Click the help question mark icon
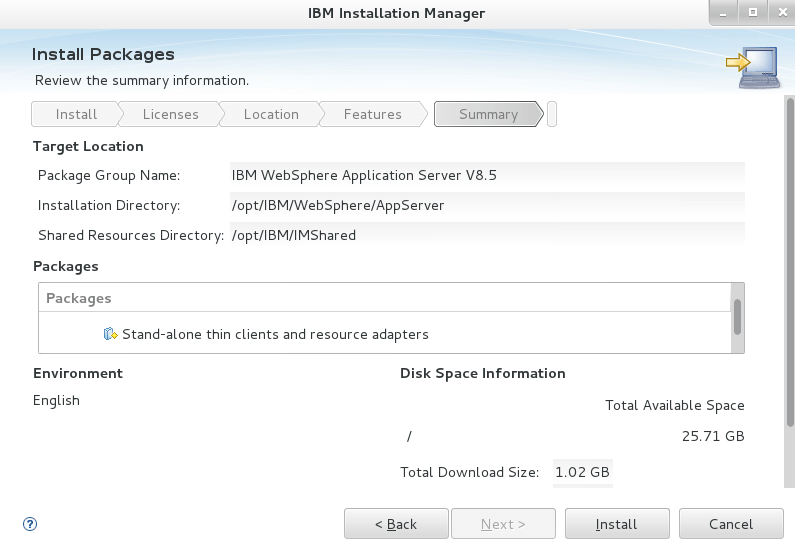 point(30,524)
